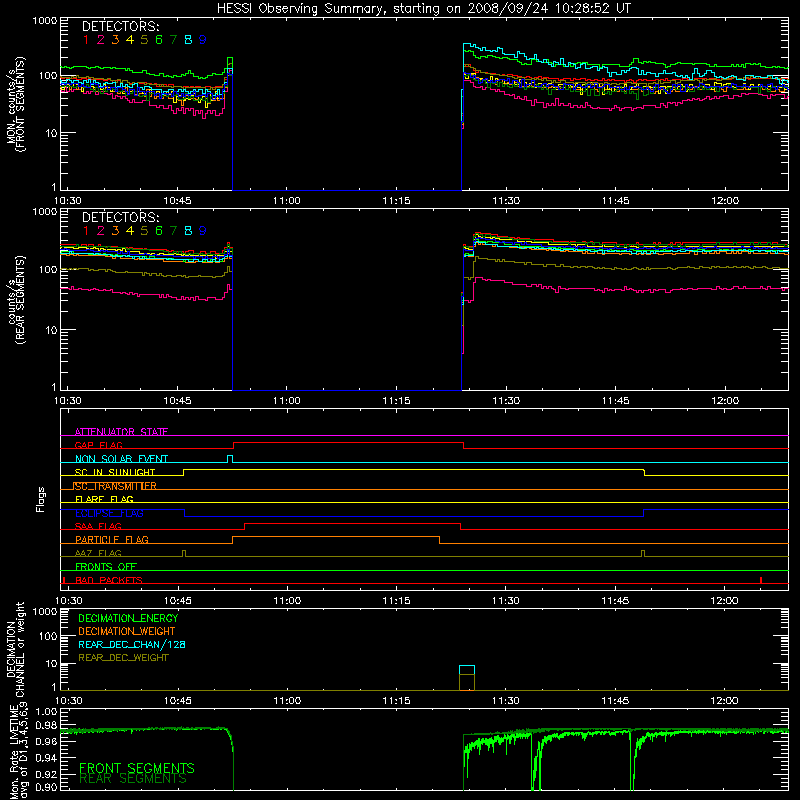Select detector 8 in front segments legend
The height and width of the screenshot is (800, 800).
188,40
